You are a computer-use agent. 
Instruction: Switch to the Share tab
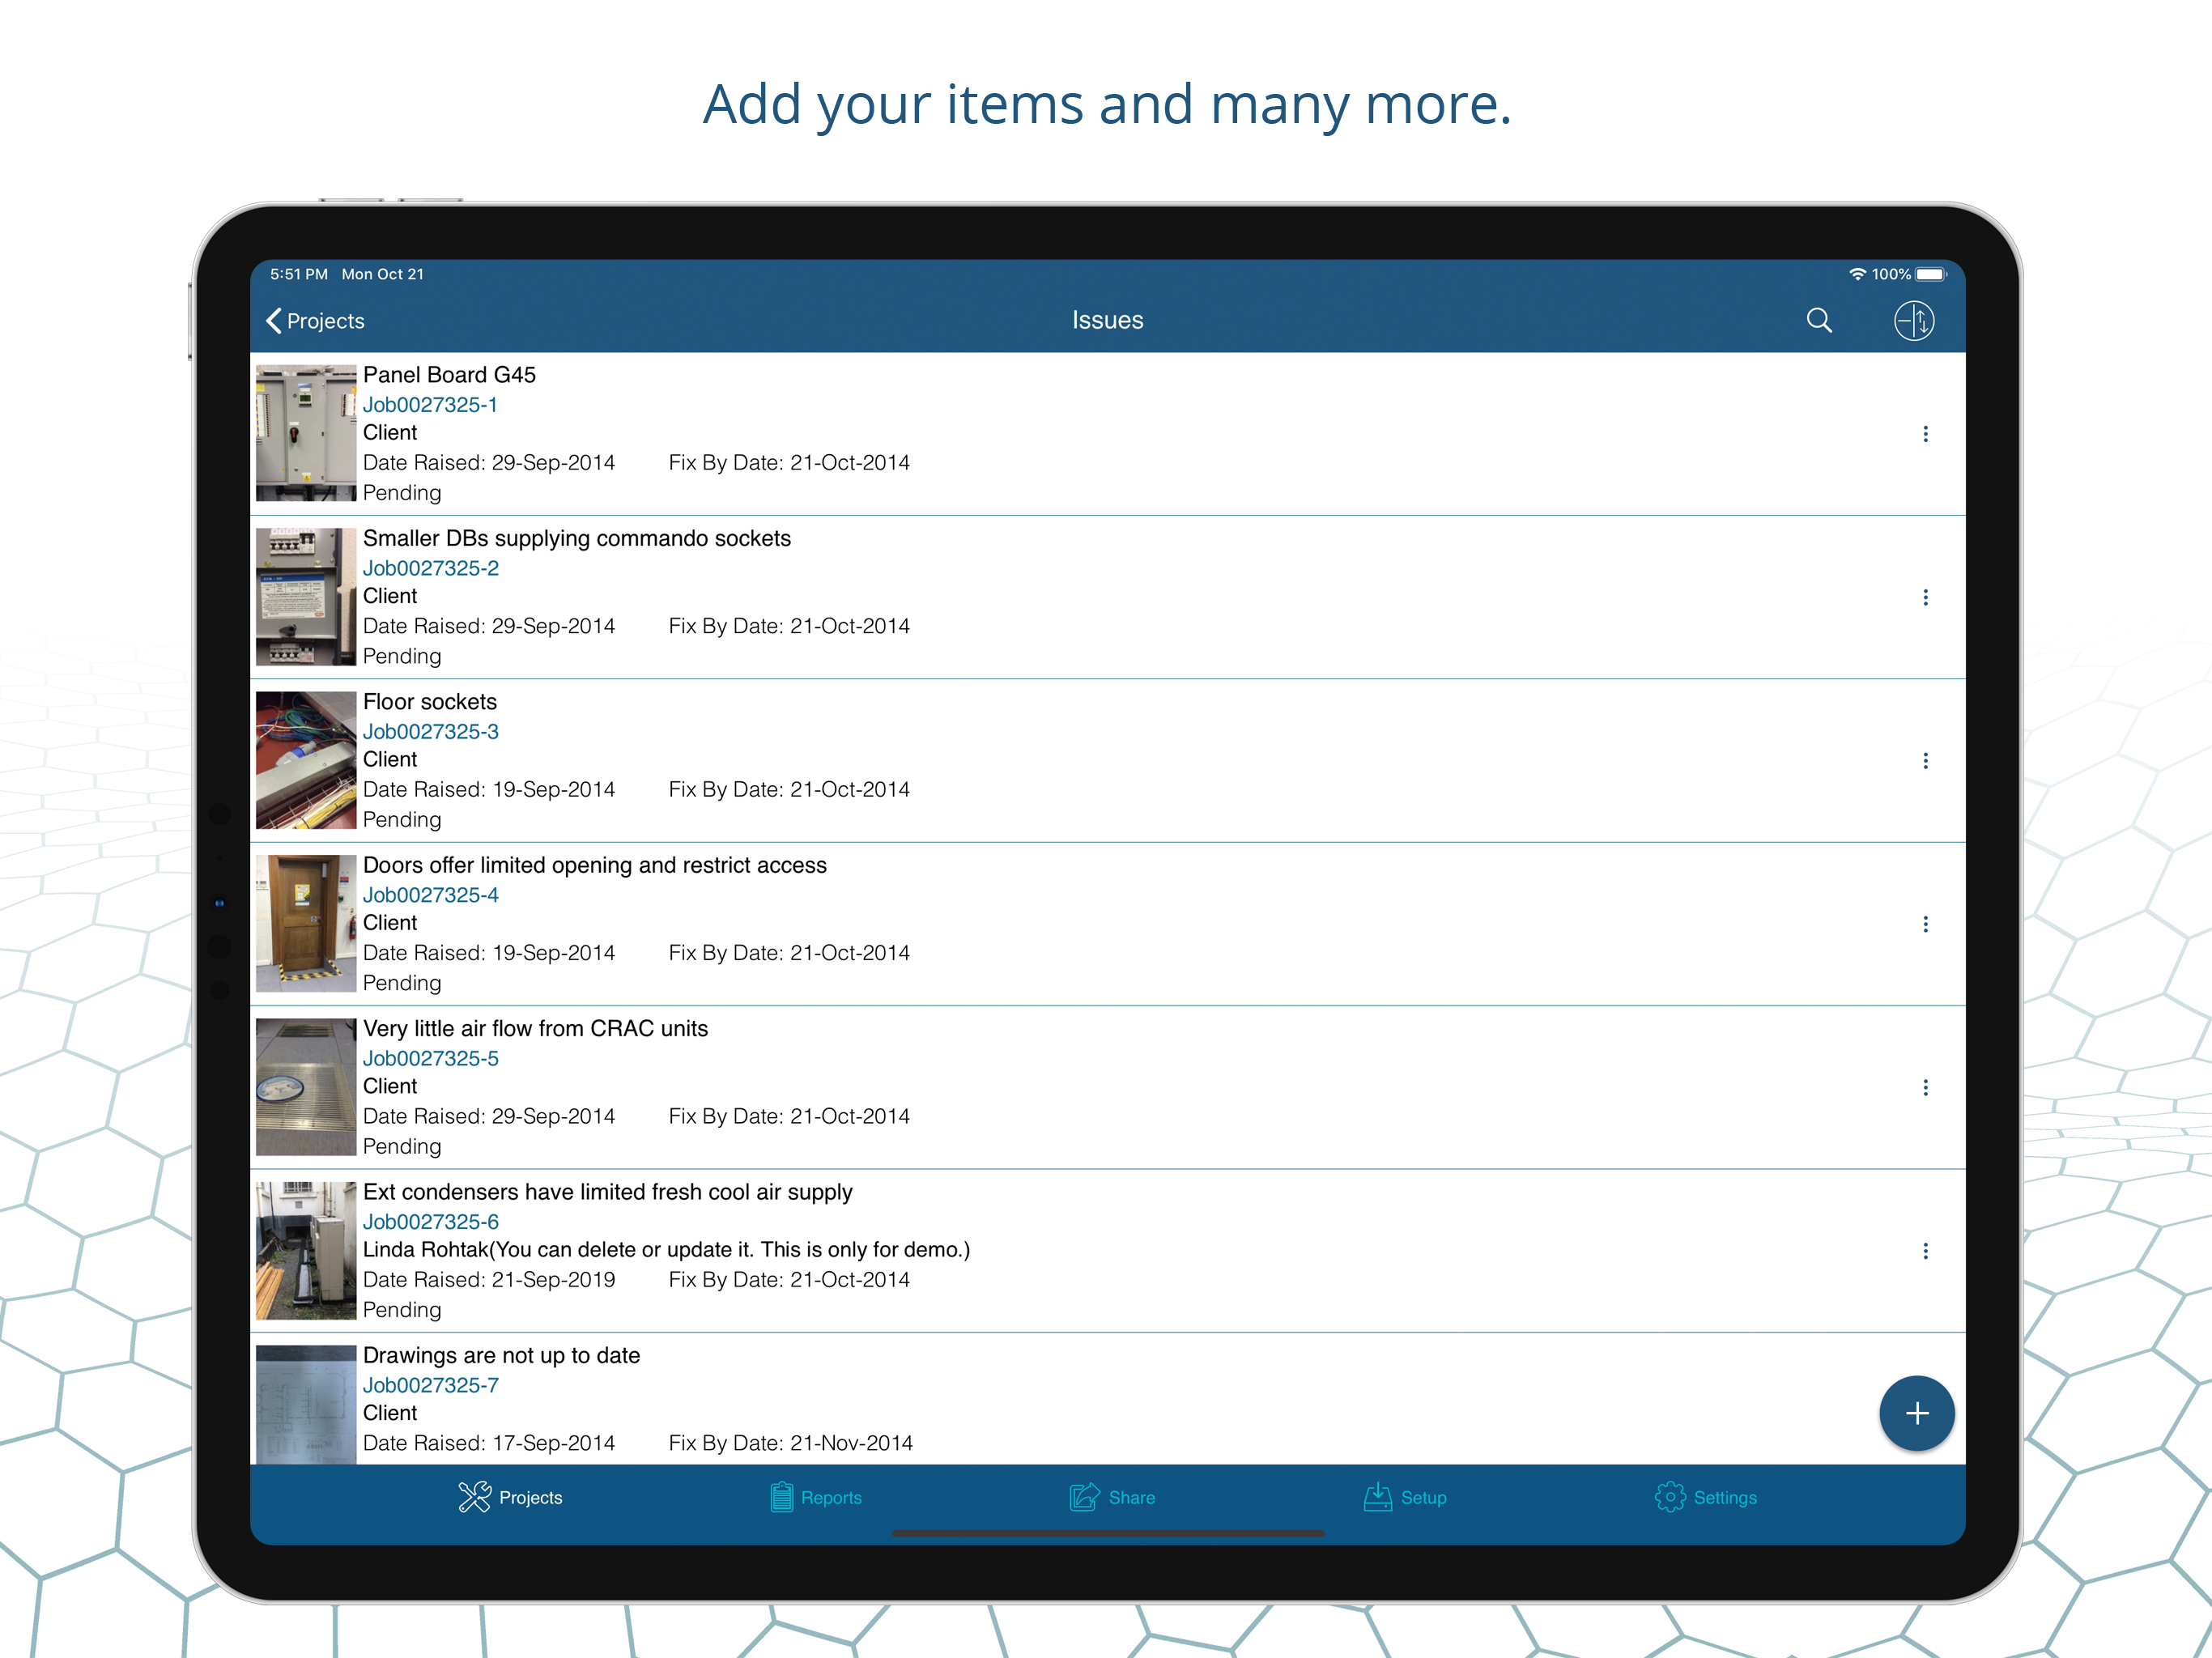(x=1111, y=1497)
